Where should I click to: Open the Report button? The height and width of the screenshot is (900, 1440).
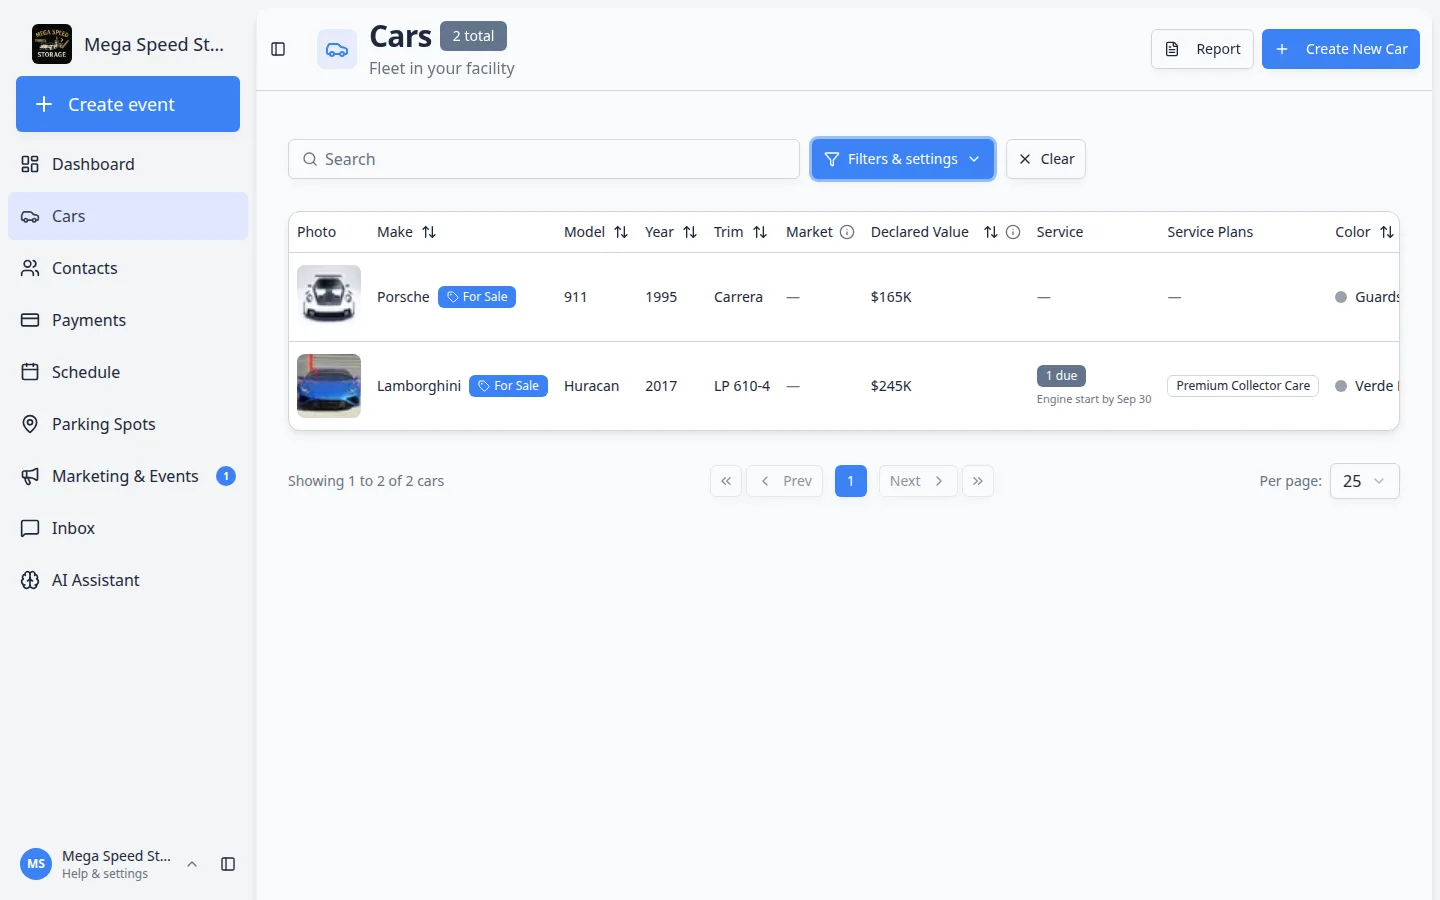pos(1202,49)
